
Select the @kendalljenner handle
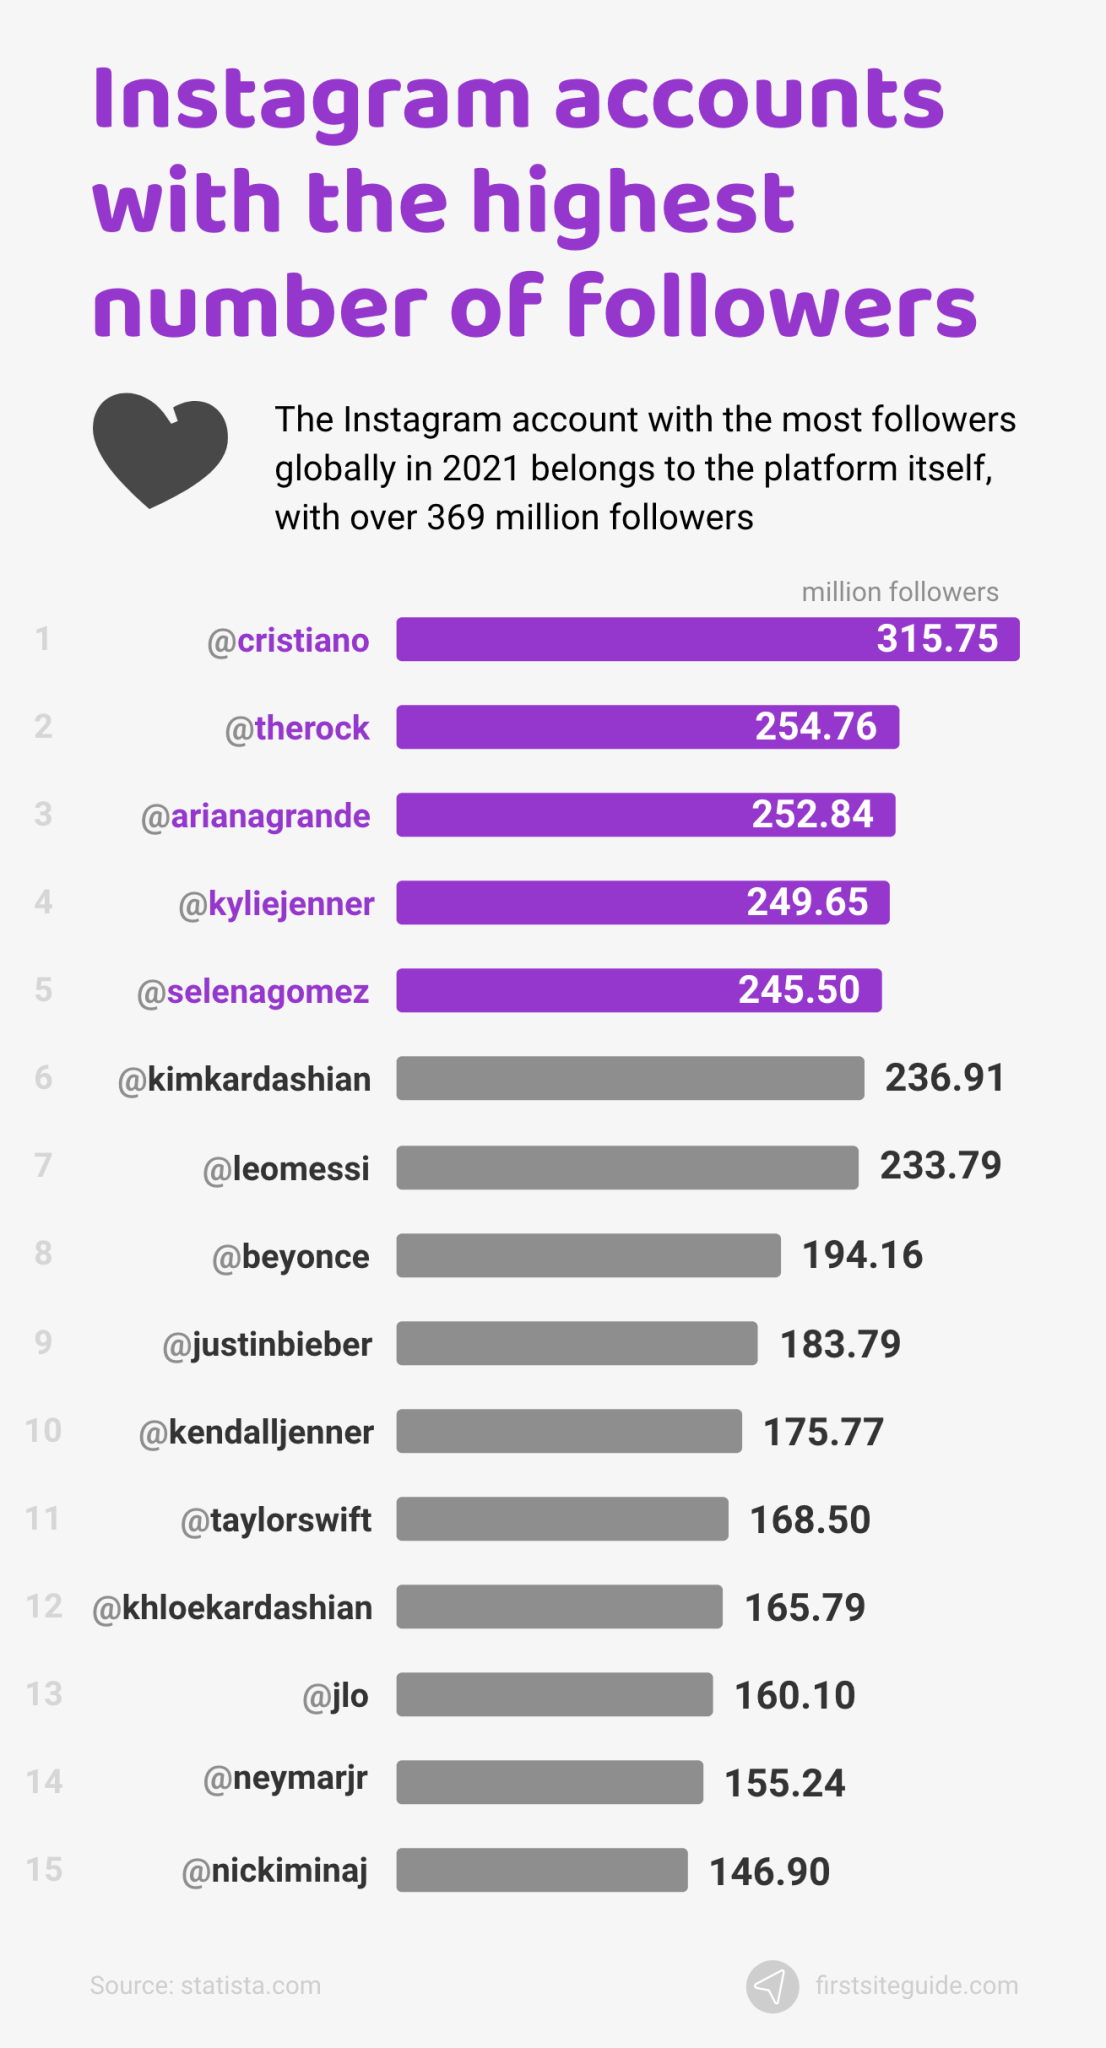point(256,1433)
